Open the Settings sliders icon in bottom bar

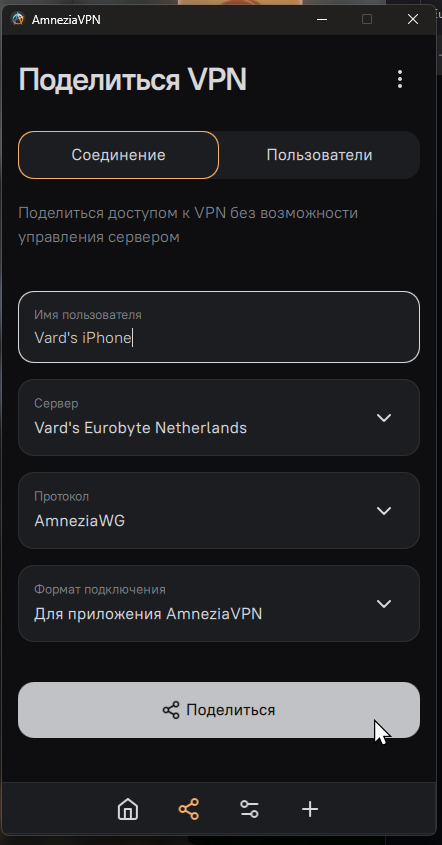249,809
